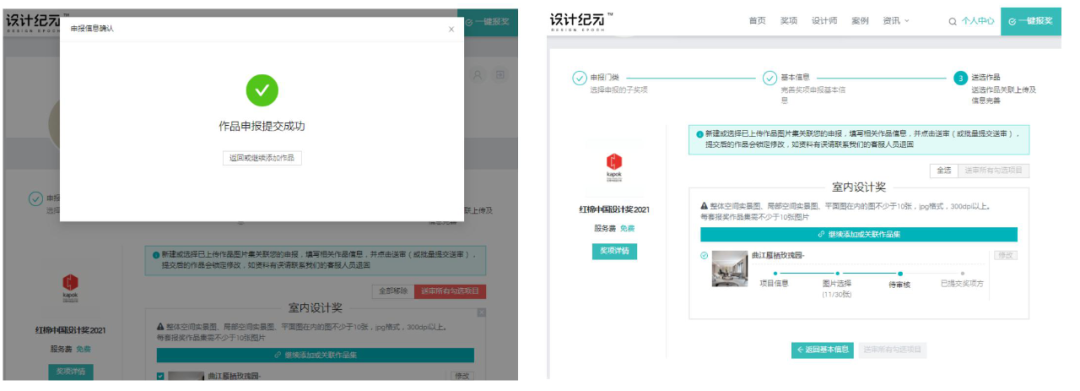Click the 一键报奖 button in the right screenshot

[x=1031, y=21]
